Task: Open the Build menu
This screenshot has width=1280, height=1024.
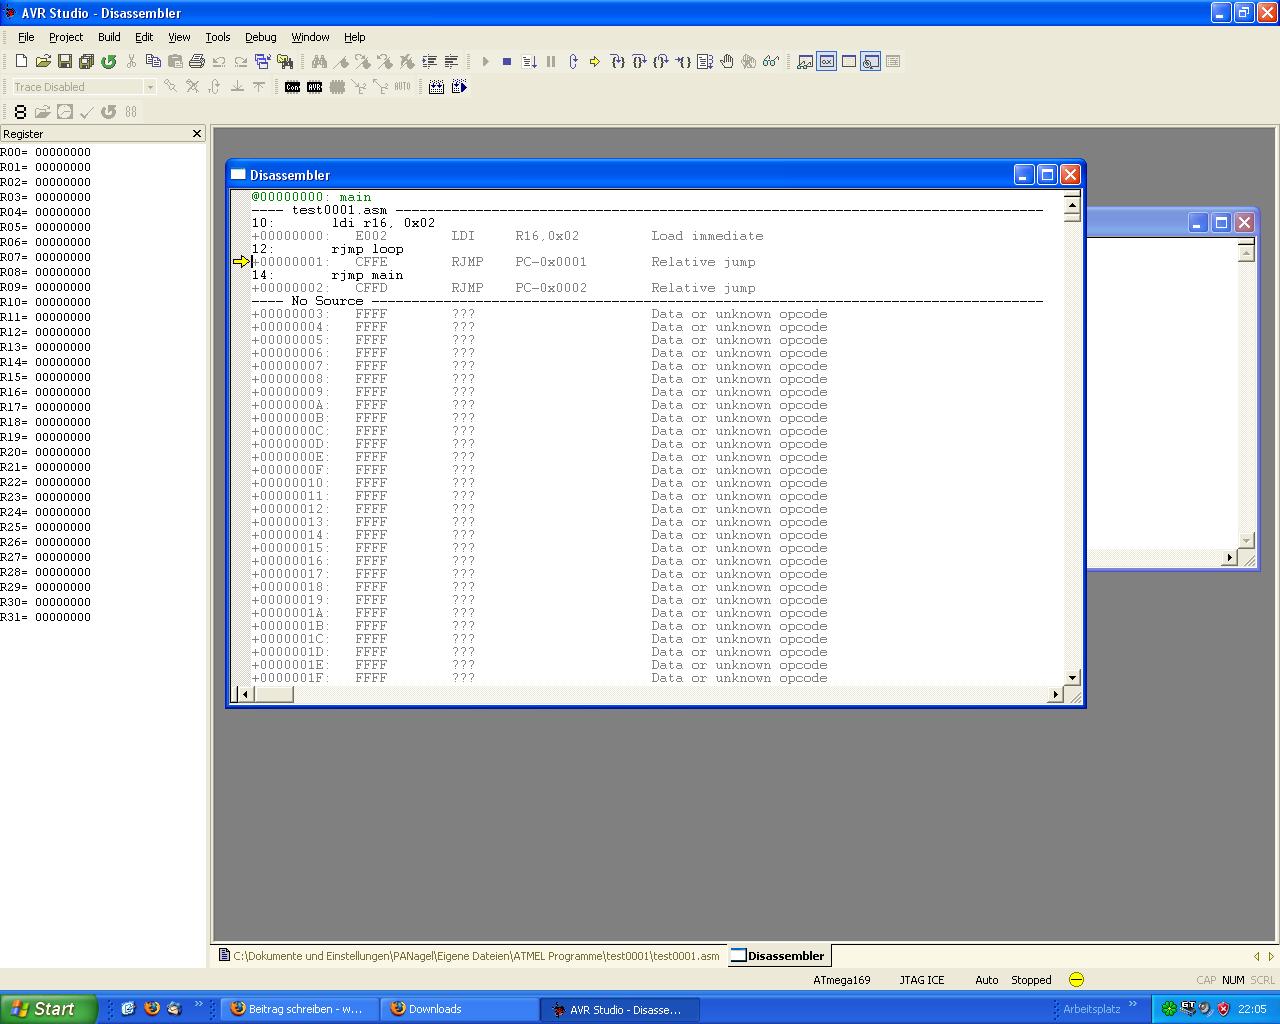Action: coord(109,37)
